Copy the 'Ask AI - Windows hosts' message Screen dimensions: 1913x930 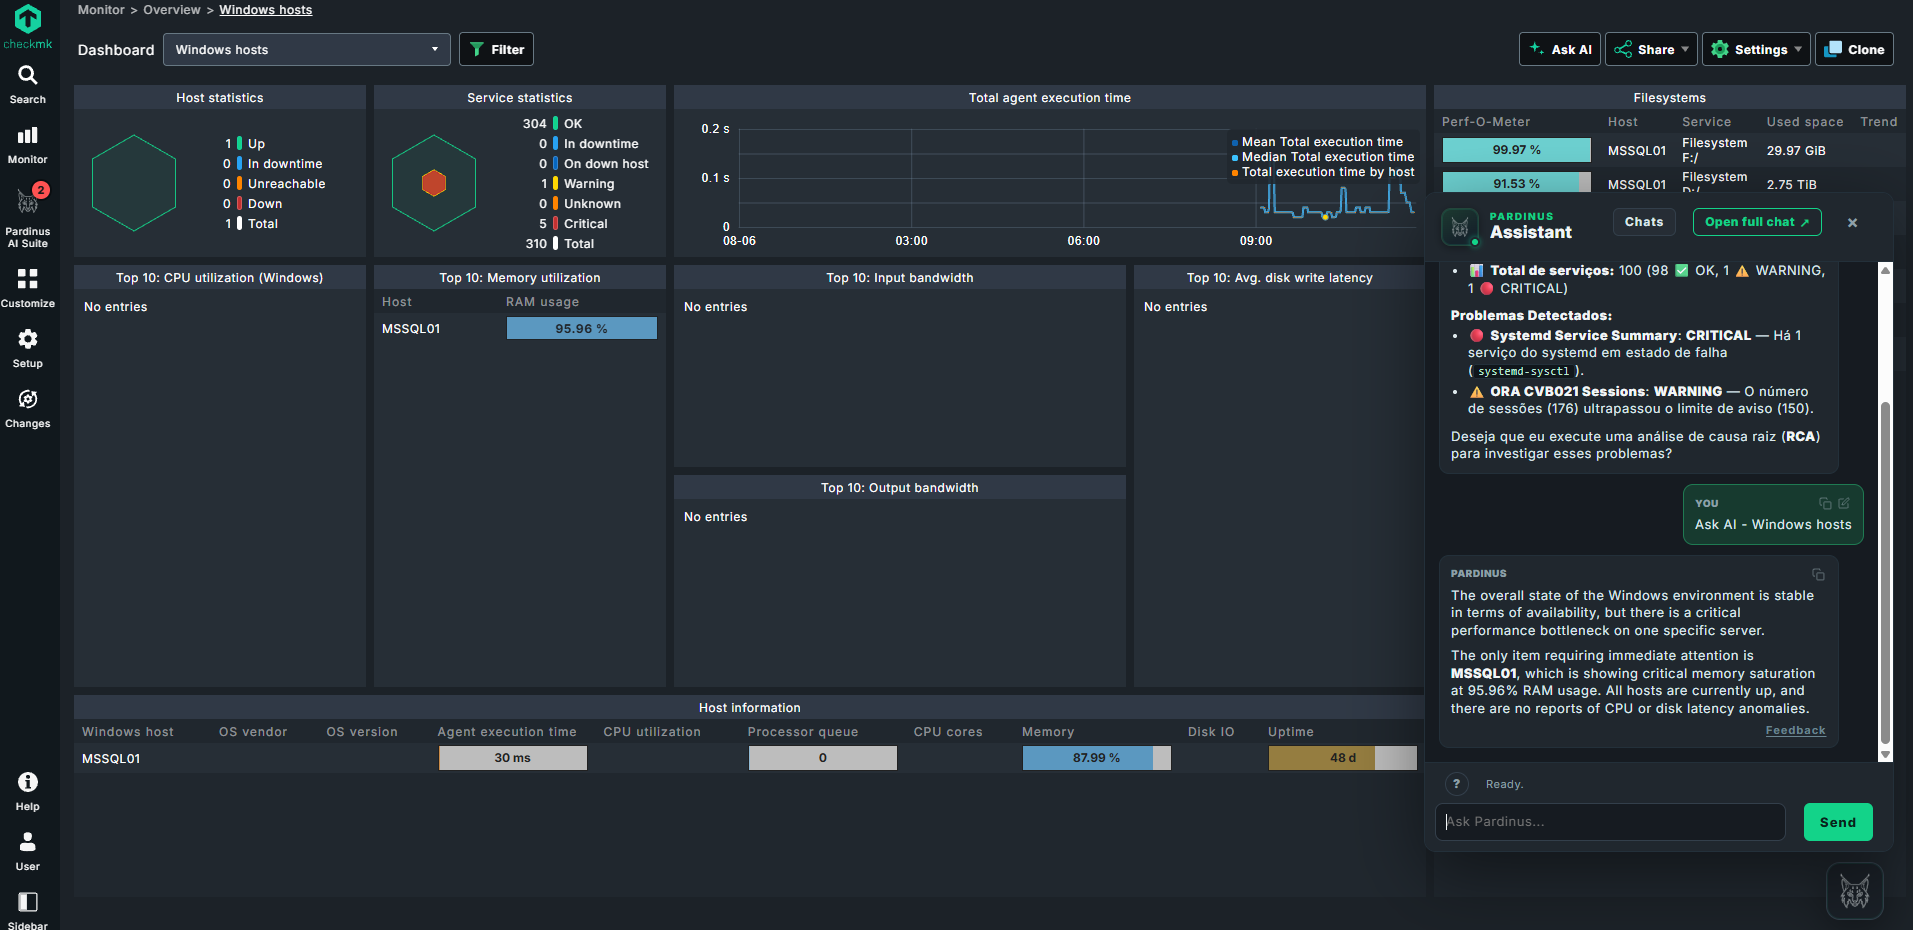(1825, 503)
